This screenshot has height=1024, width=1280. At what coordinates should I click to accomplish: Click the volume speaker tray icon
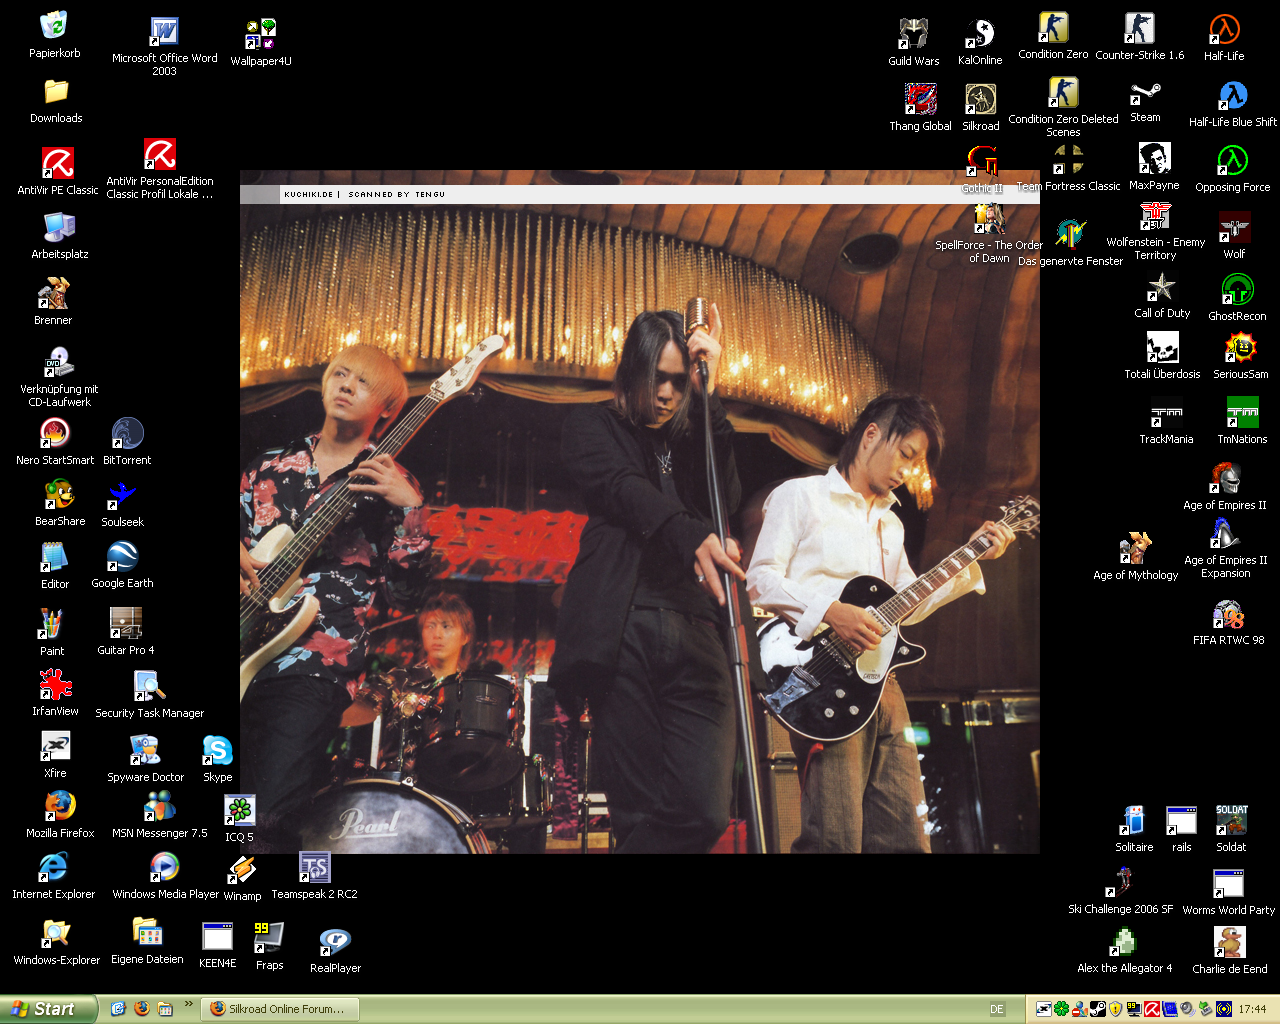[1187, 1009]
